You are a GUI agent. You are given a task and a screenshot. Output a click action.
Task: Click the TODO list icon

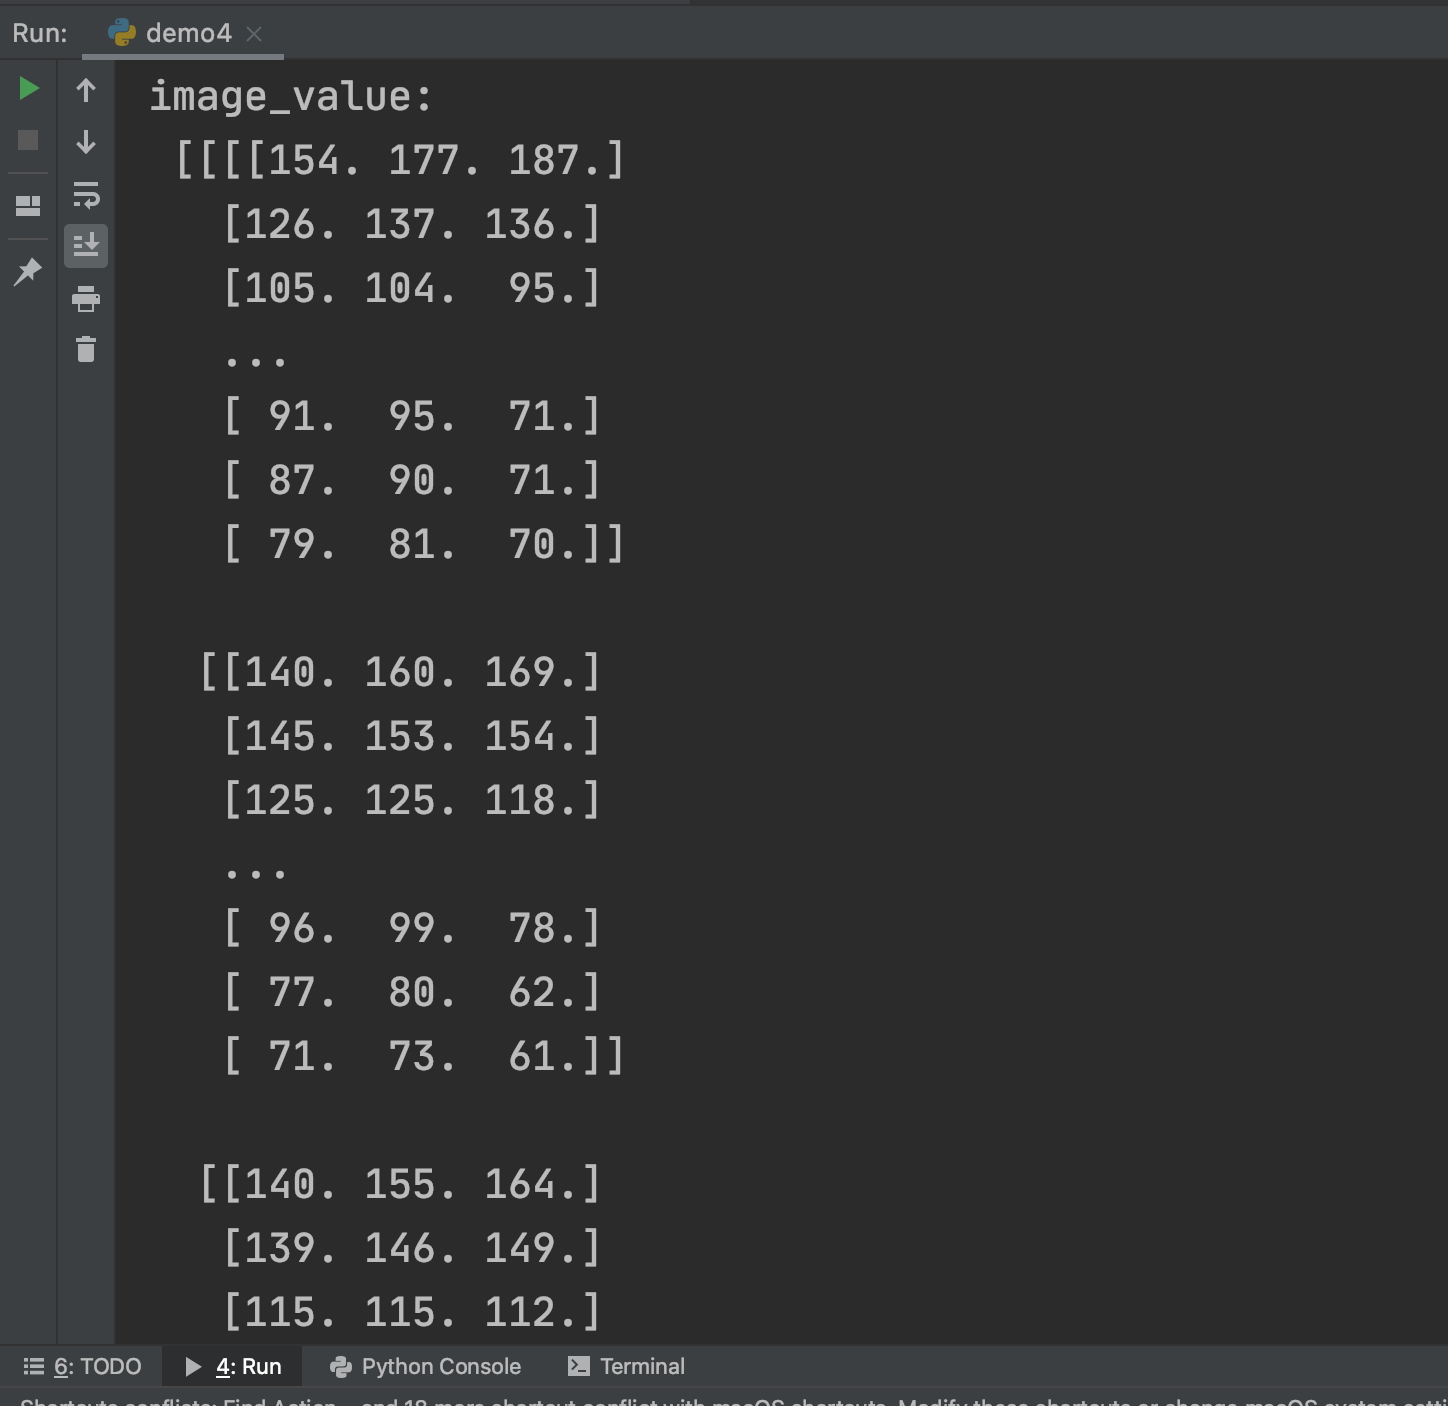coord(34,1366)
